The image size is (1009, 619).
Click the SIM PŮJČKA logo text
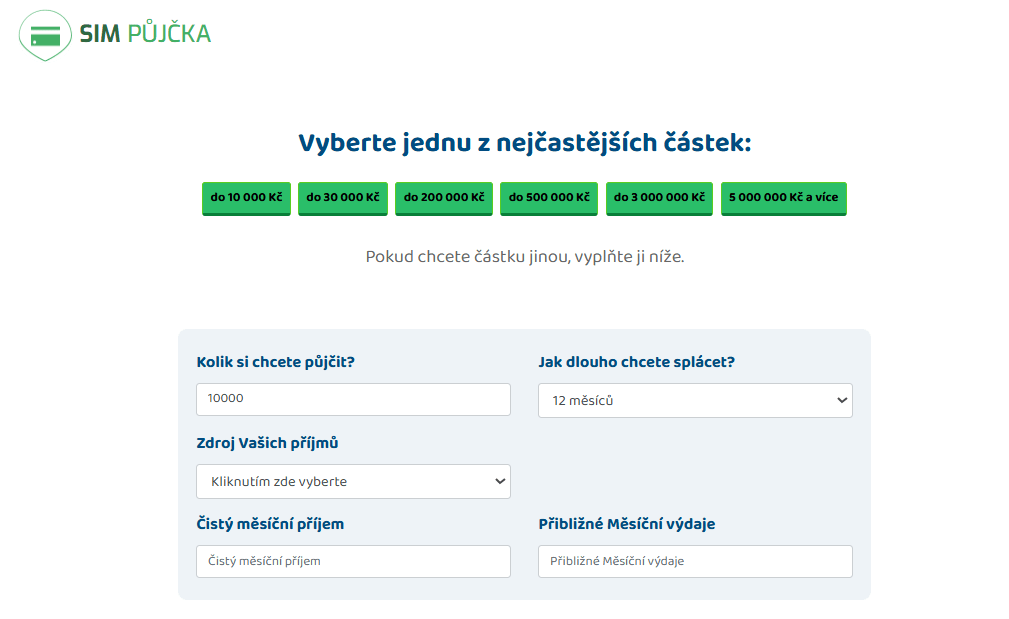click(145, 34)
